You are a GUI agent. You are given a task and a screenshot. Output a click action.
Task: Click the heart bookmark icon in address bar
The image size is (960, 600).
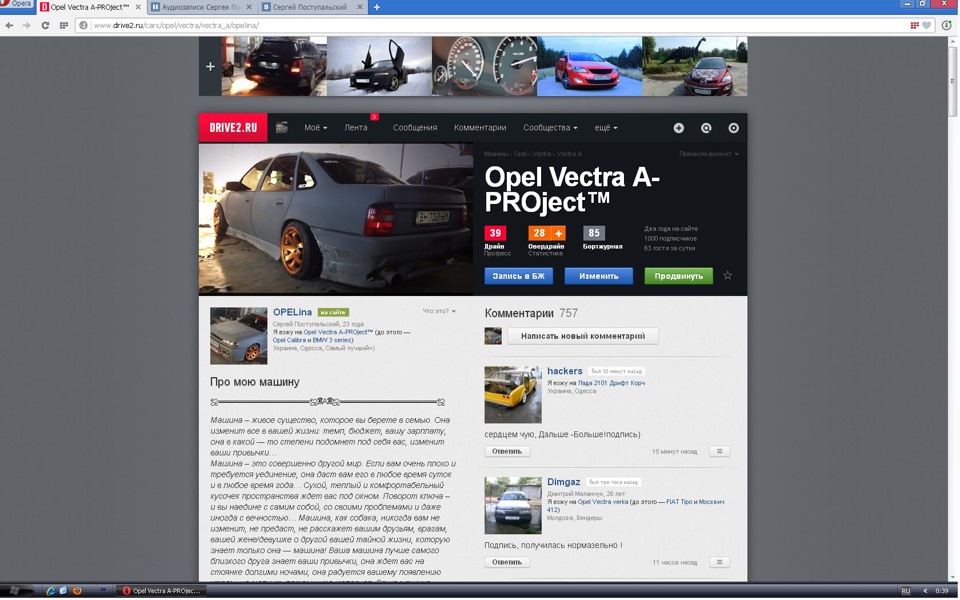(x=926, y=25)
